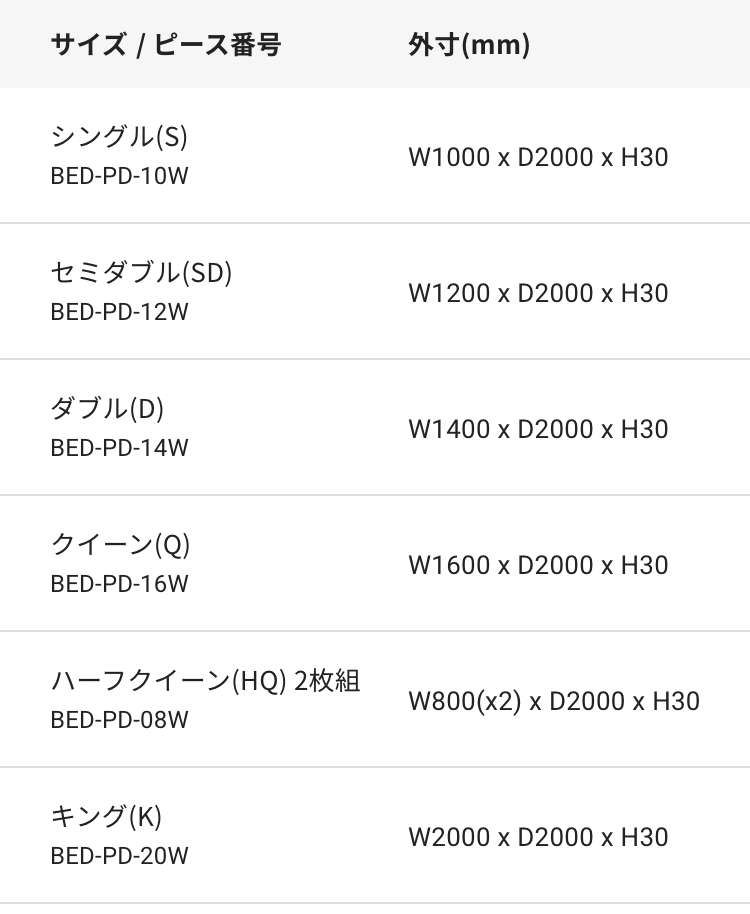Select the セミダブル(SD) size name
The width and height of the screenshot is (750, 914).
pos(141,272)
